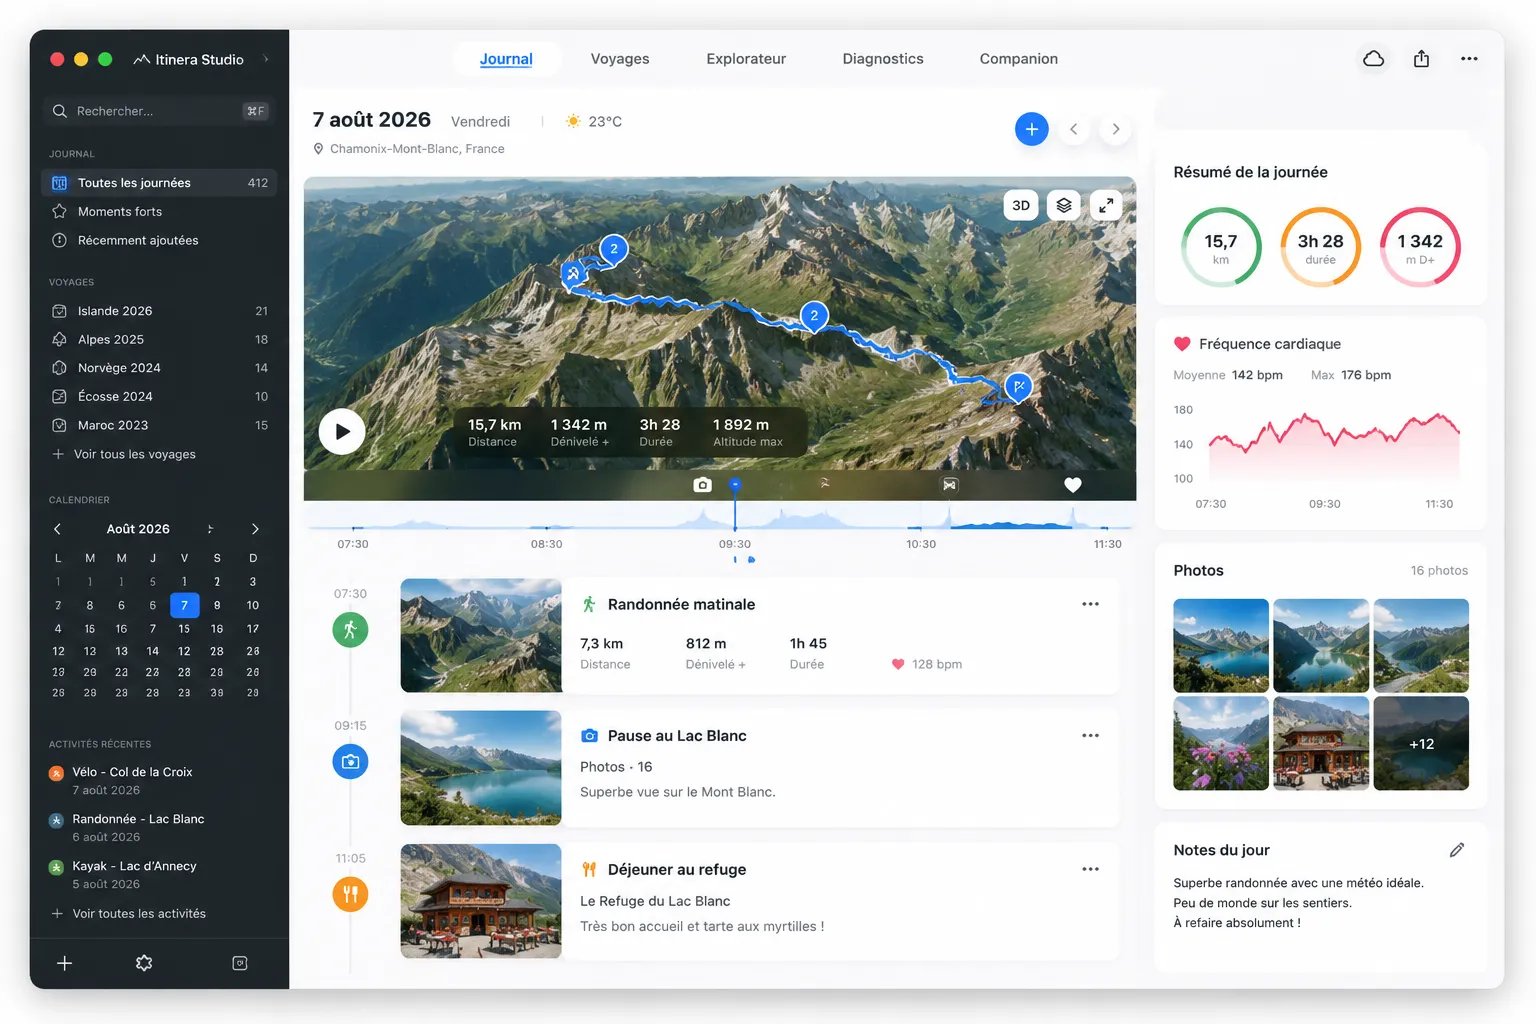This screenshot has height=1024, width=1536.
Task: Open the purple flowers photo
Action: [1221, 744]
